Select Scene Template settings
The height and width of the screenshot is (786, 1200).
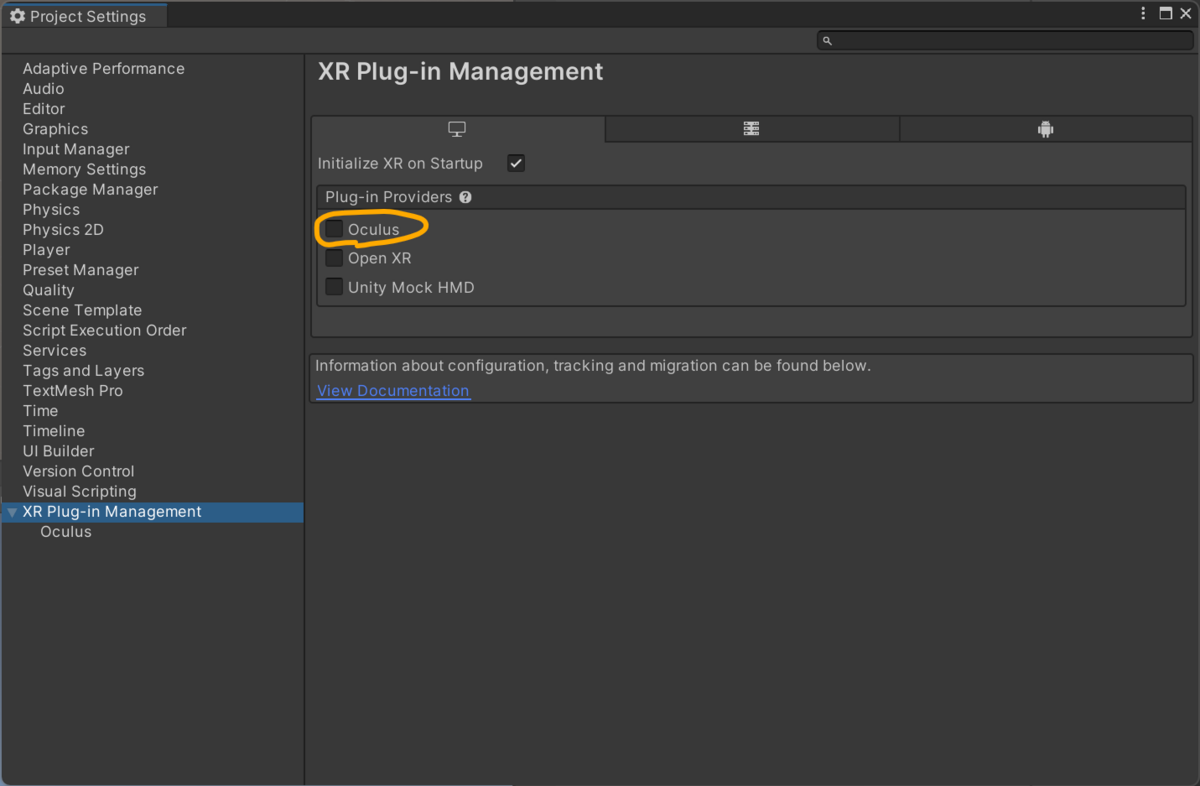point(82,310)
